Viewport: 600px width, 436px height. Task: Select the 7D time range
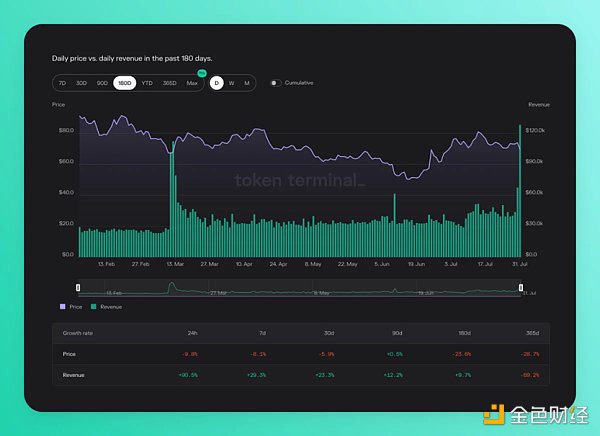point(62,83)
